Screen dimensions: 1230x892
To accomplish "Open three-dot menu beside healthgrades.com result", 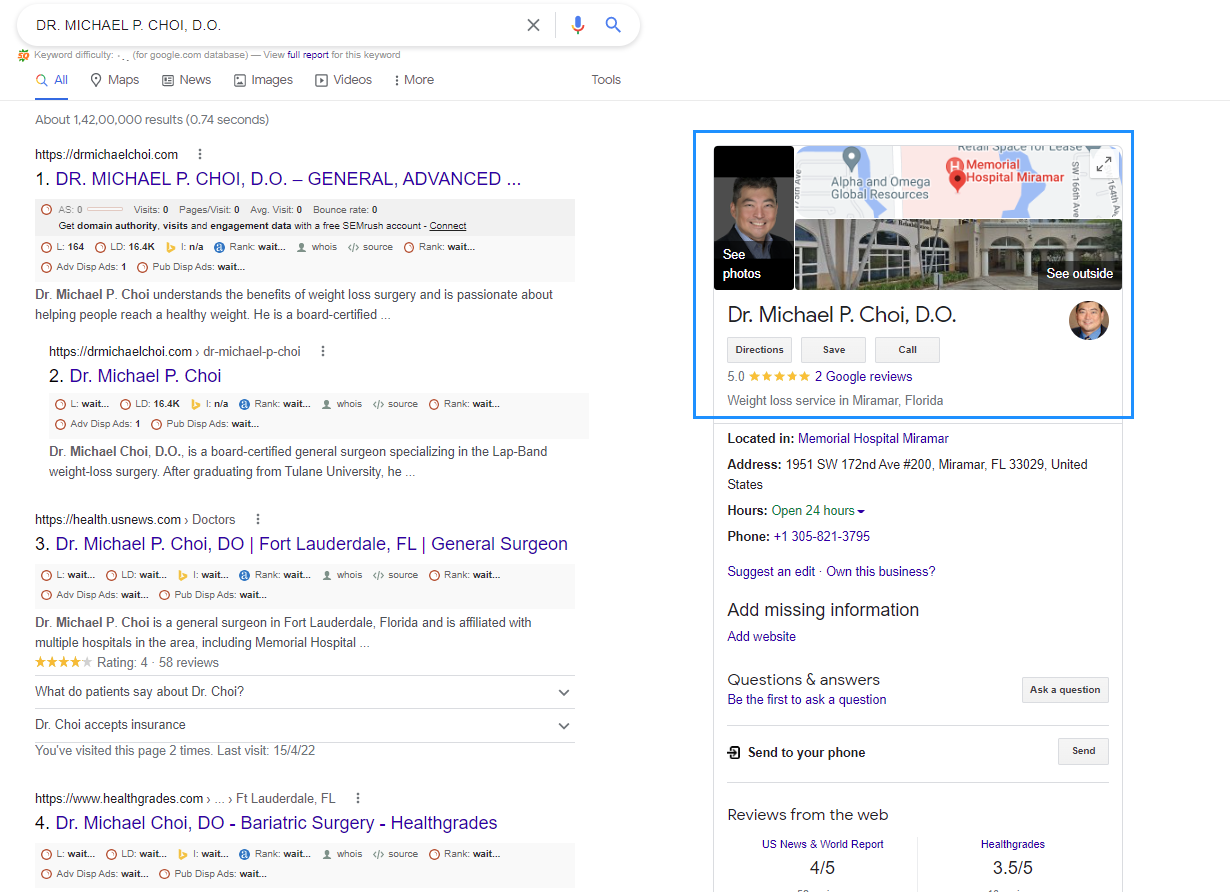I will [358, 798].
